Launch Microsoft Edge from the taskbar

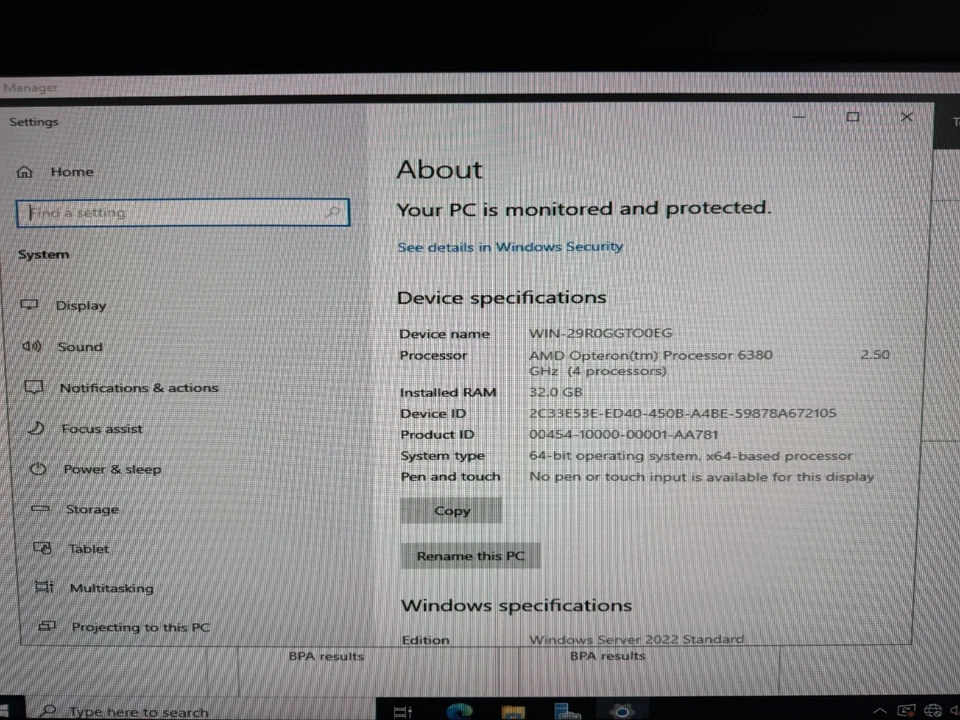pos(458,710)
